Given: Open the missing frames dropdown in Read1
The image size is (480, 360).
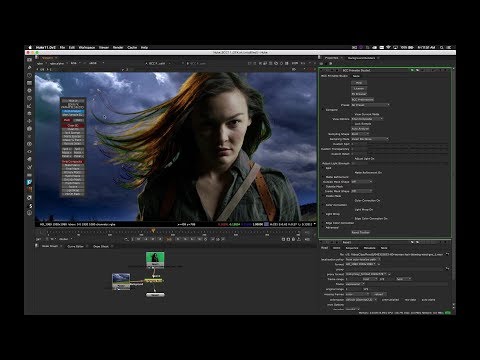Looking at the screenshot, I should tap(357, 294).
